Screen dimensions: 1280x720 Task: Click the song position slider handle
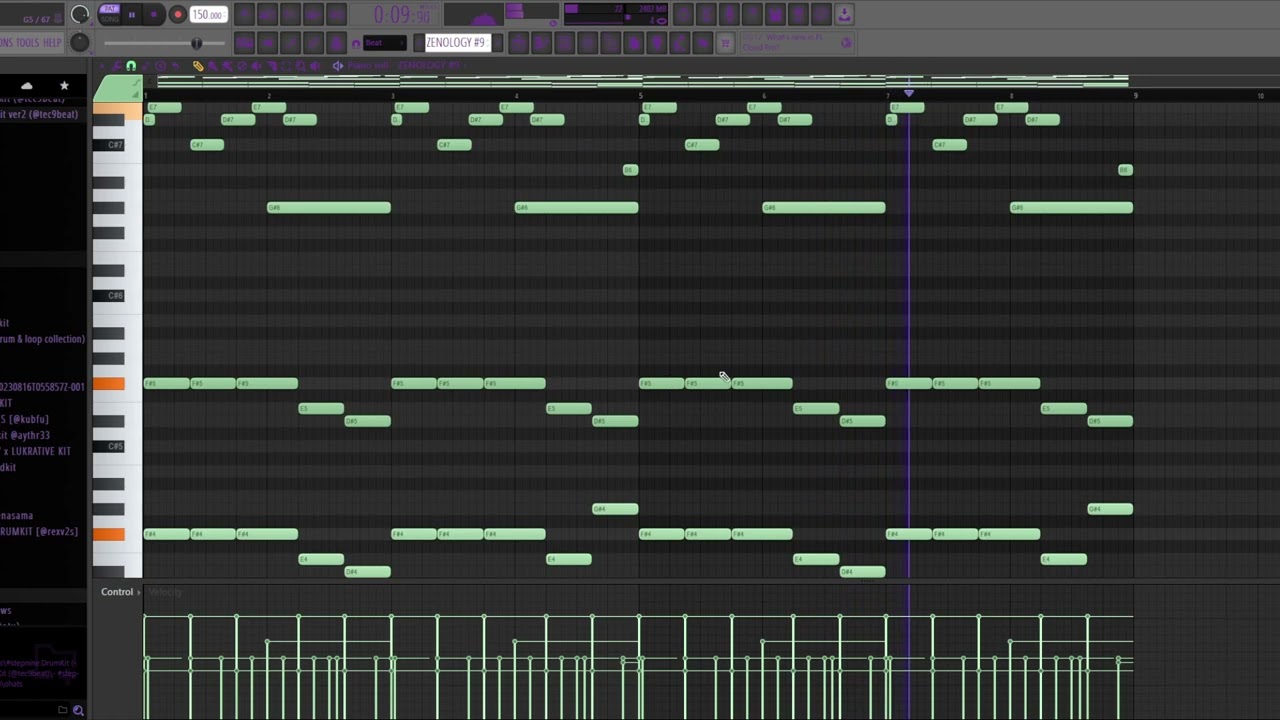coord(196,43)
